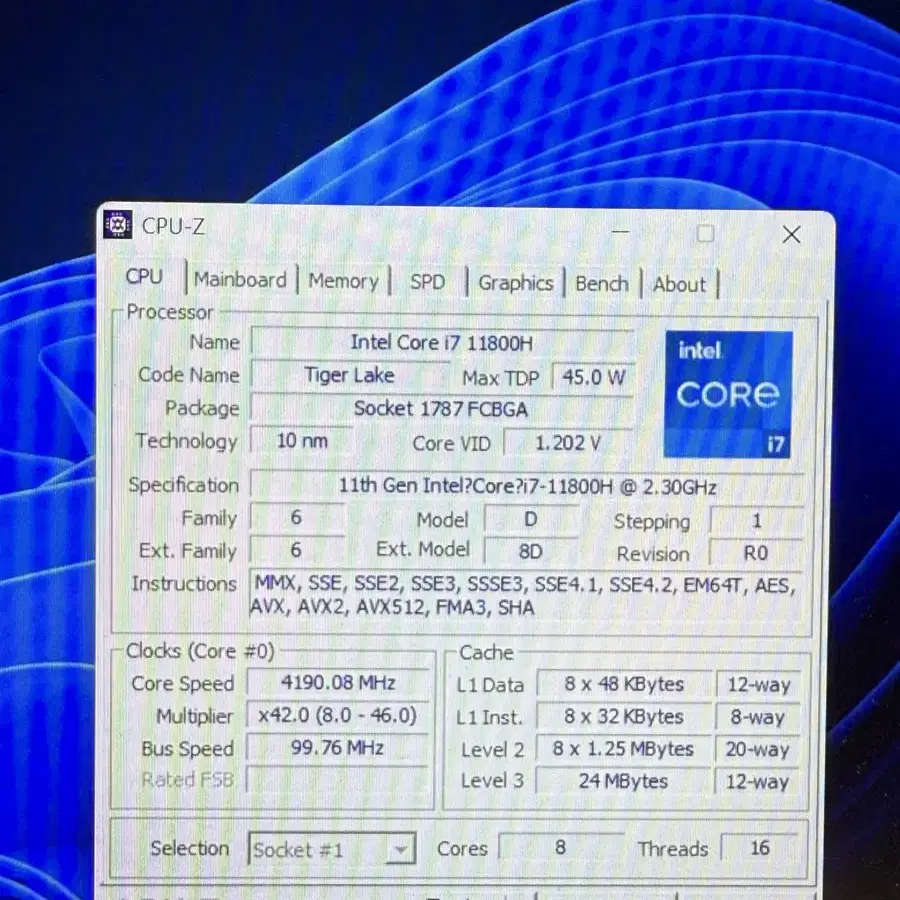This screenshot has width=900, height=900.
Task: Open the Bench tab
Action: tap(602, 284)
